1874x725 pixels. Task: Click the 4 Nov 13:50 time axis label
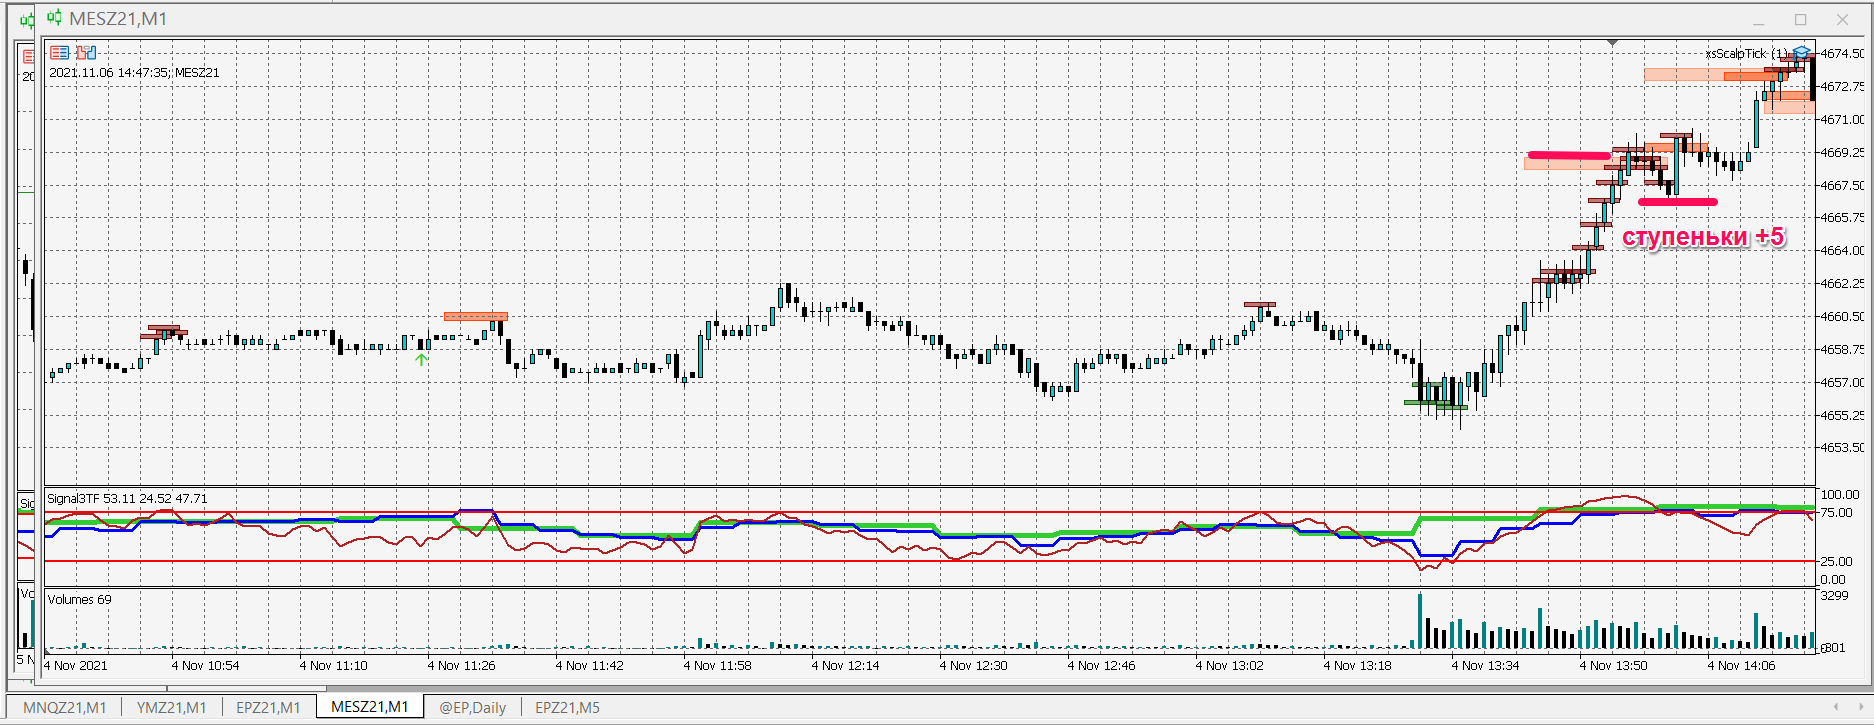[1613, 665]
